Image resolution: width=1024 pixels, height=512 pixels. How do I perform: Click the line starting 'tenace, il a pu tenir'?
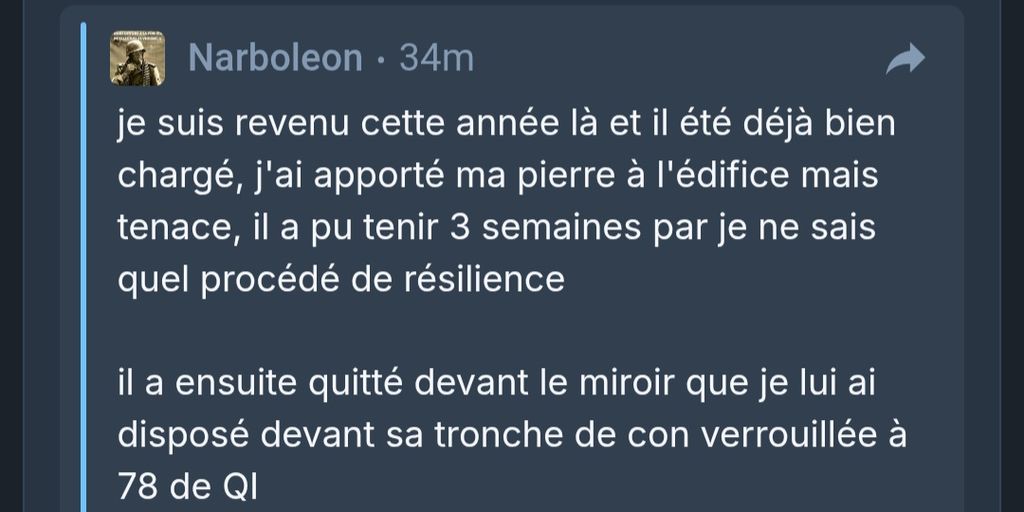click(x=496, y=228)
